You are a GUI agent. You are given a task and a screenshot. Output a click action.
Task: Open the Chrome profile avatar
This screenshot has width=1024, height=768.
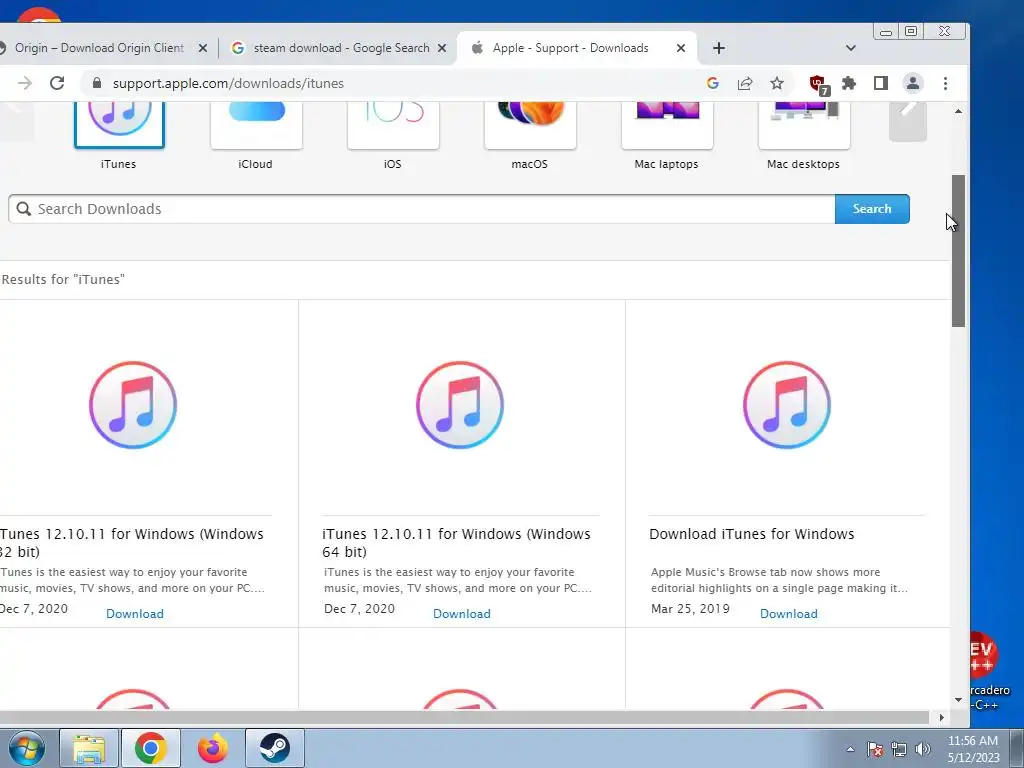coord(912,83)
